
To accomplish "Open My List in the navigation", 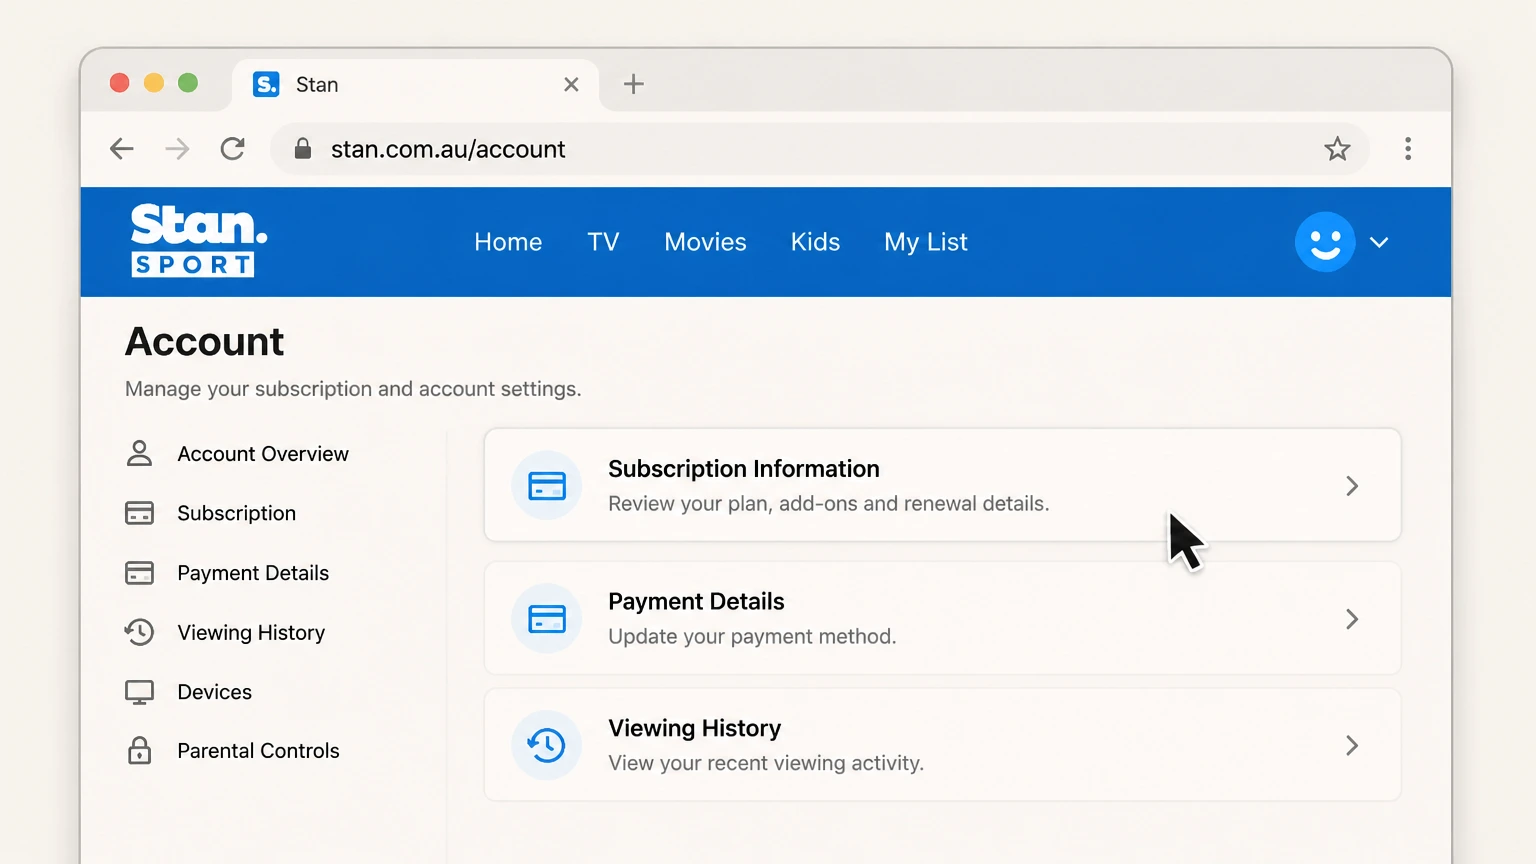I will 926,242.
